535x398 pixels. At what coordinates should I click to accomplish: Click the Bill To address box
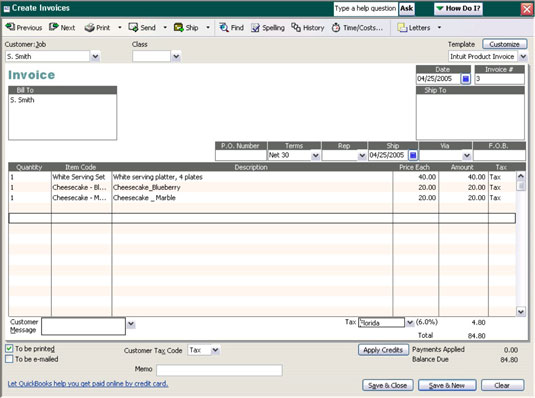pyautogui.click(x=62, y=117)
